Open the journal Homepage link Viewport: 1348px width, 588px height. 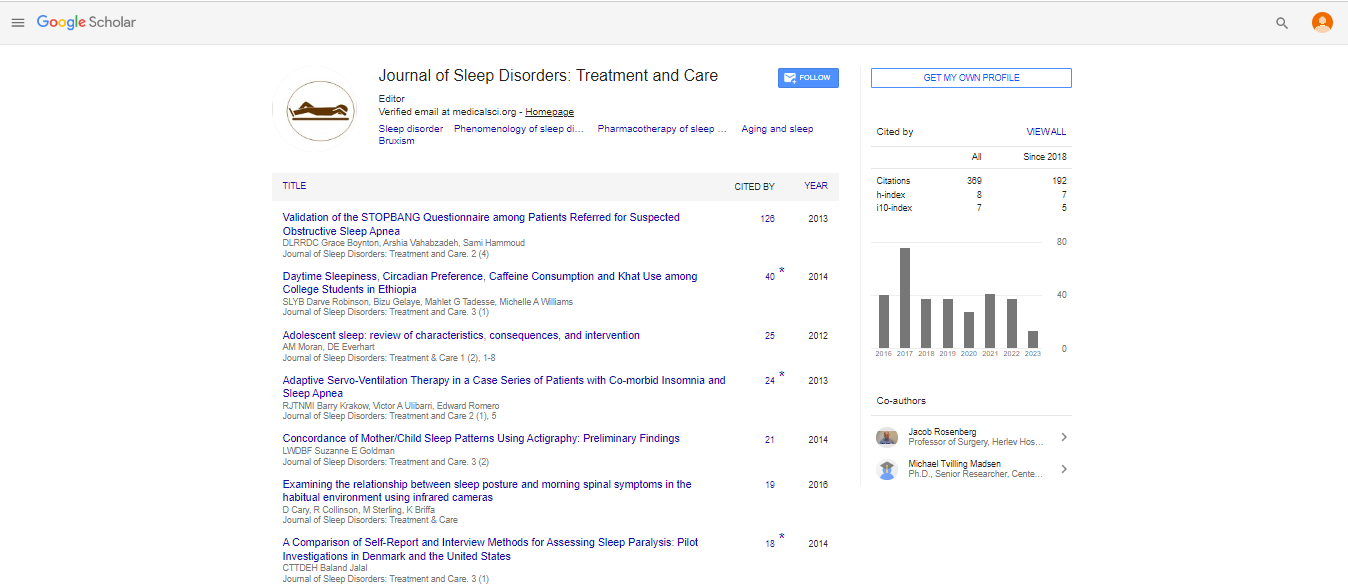click(550, 112)
